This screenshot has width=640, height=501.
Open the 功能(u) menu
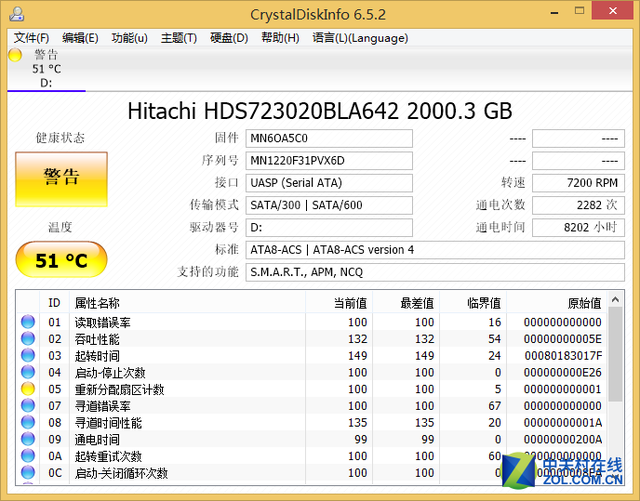point(129,38)
